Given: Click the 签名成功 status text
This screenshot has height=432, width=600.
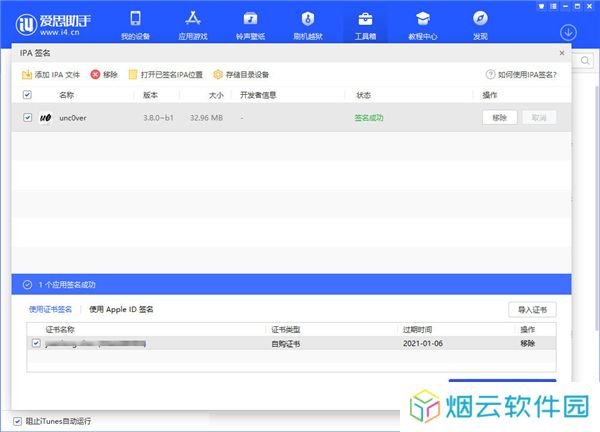Looking at the screenshot, I should click(x=368, y=118).
